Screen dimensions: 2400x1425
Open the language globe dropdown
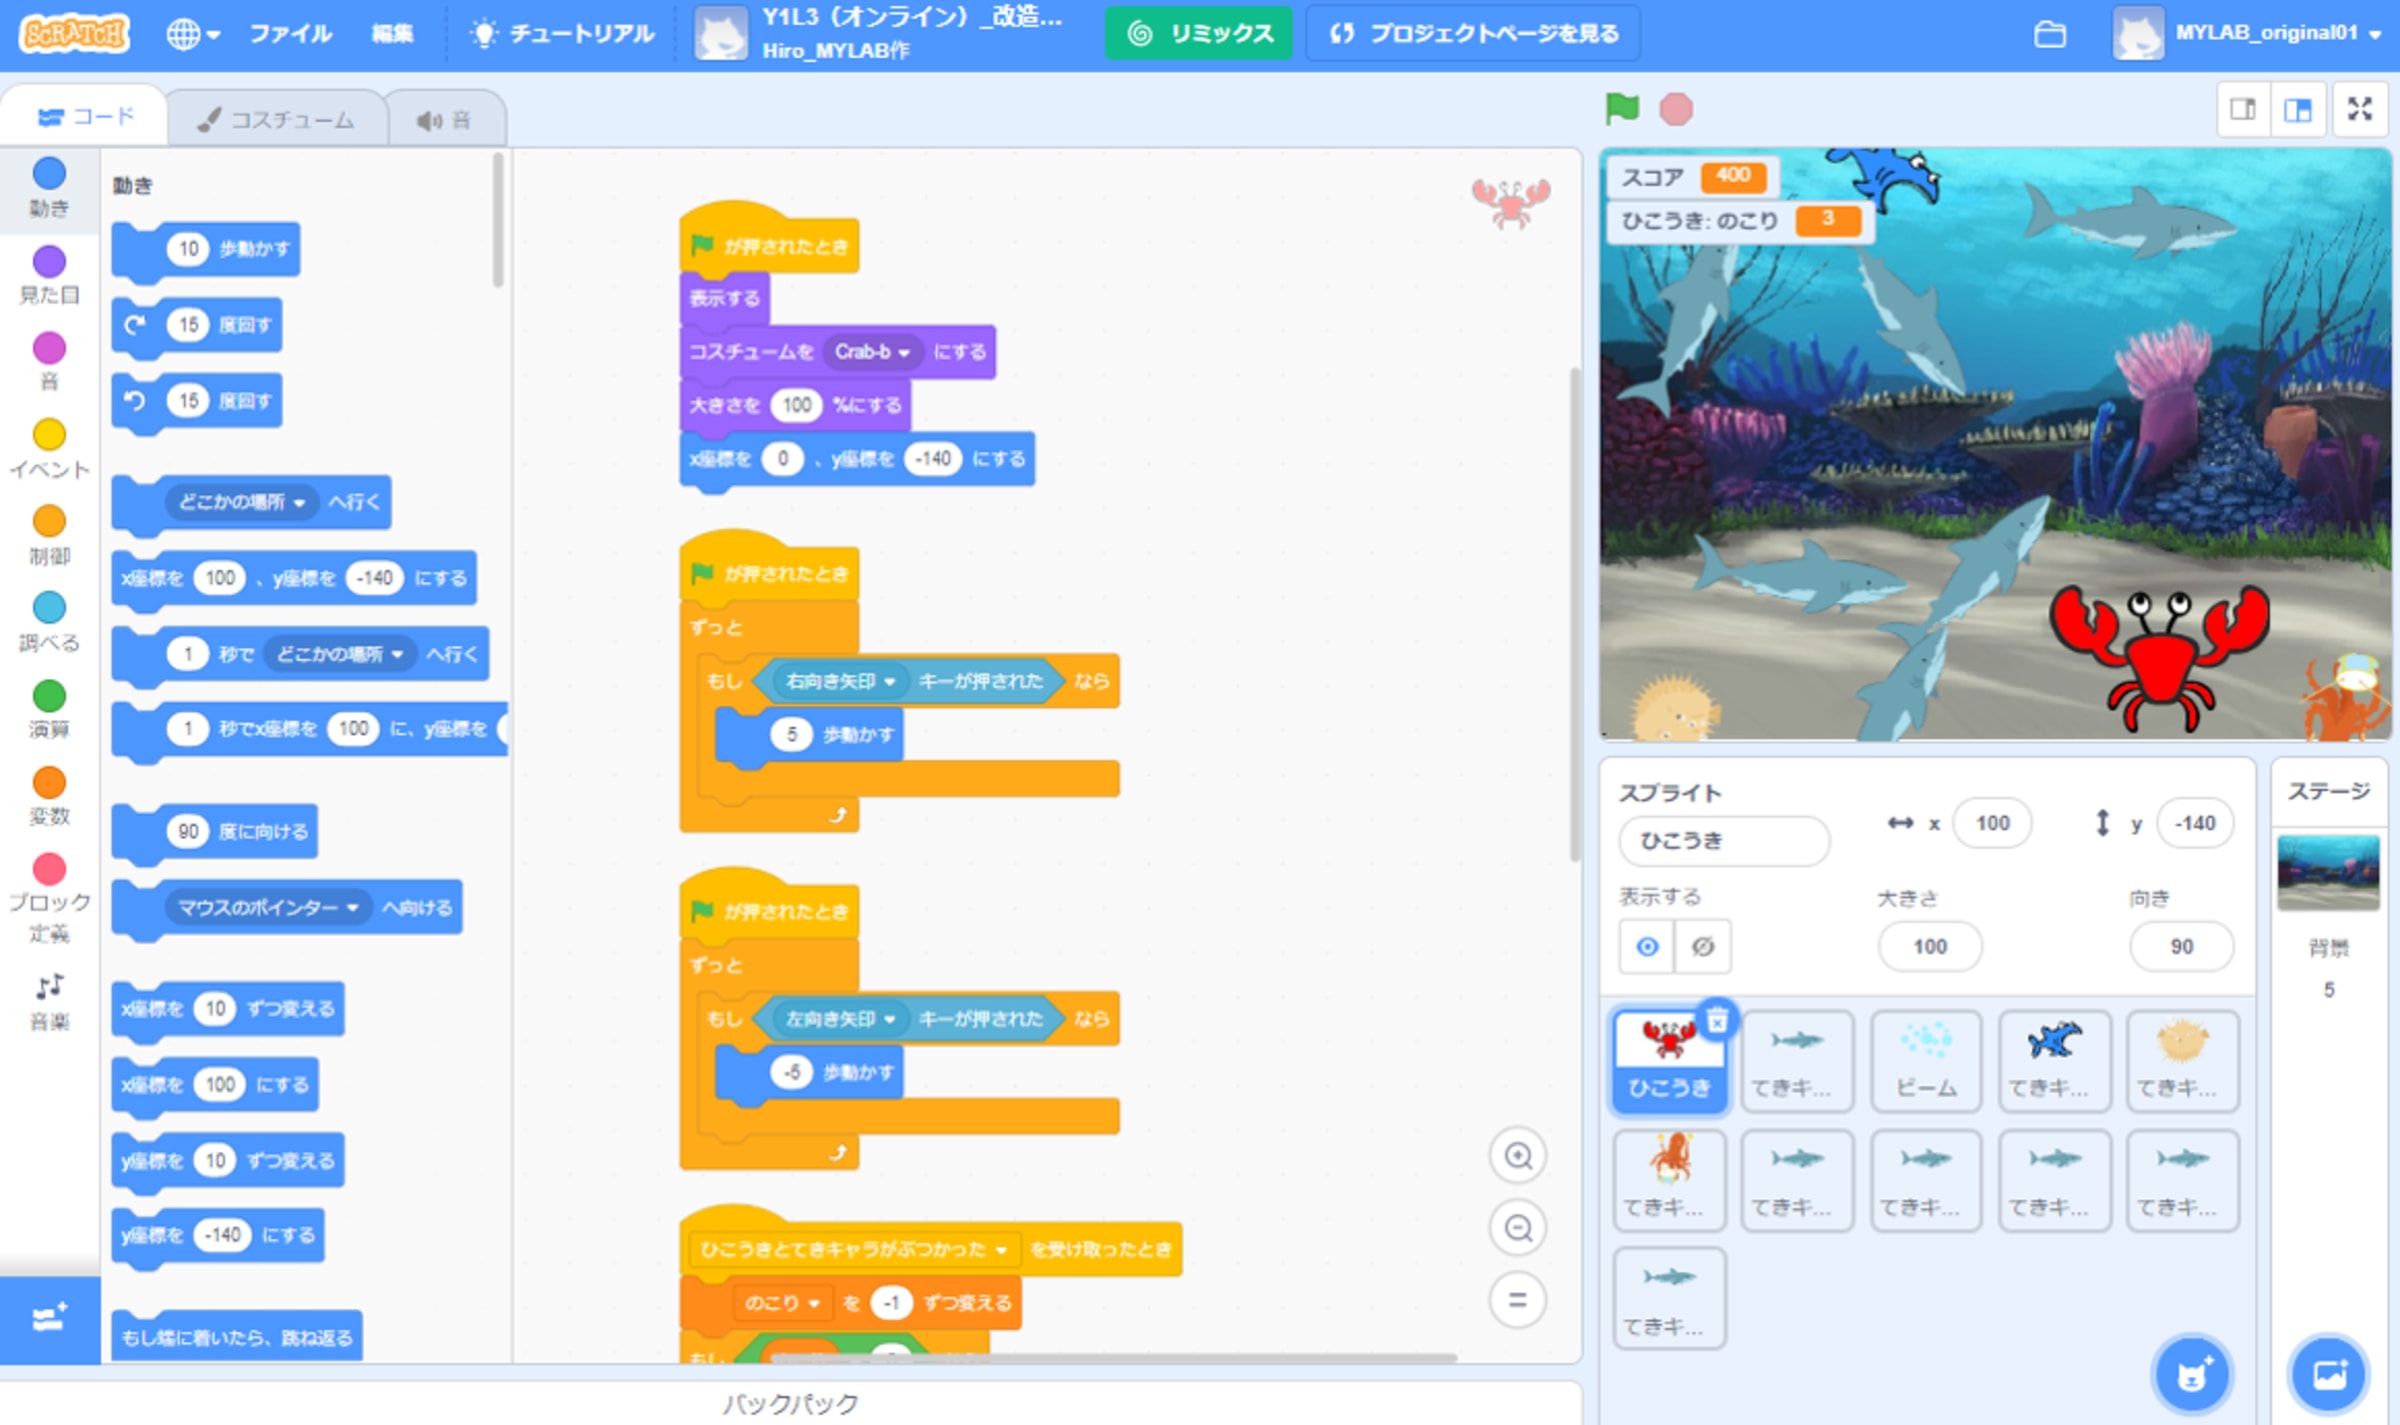pos(192,34)
